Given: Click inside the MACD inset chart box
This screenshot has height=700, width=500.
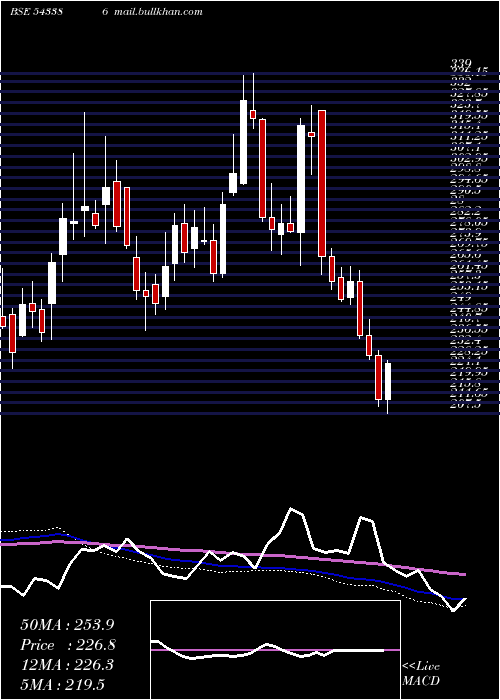Looking at the screenshot, I should click(275, 650).
